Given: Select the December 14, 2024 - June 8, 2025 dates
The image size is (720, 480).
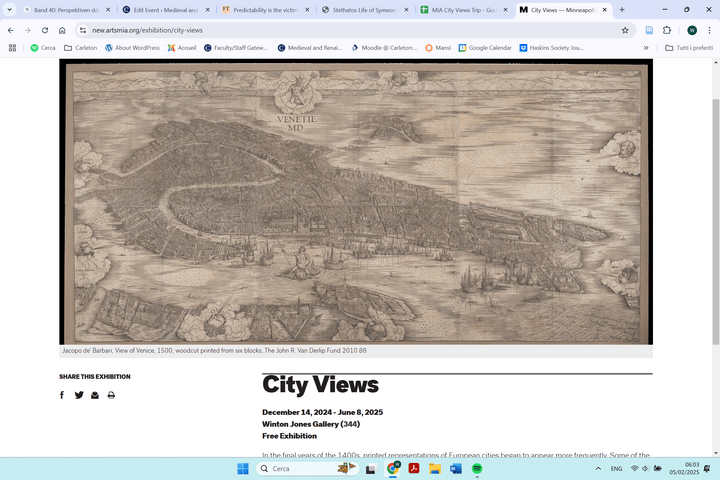Looking at the screenshot, I should pyautogui.click(x=322, y=412).
